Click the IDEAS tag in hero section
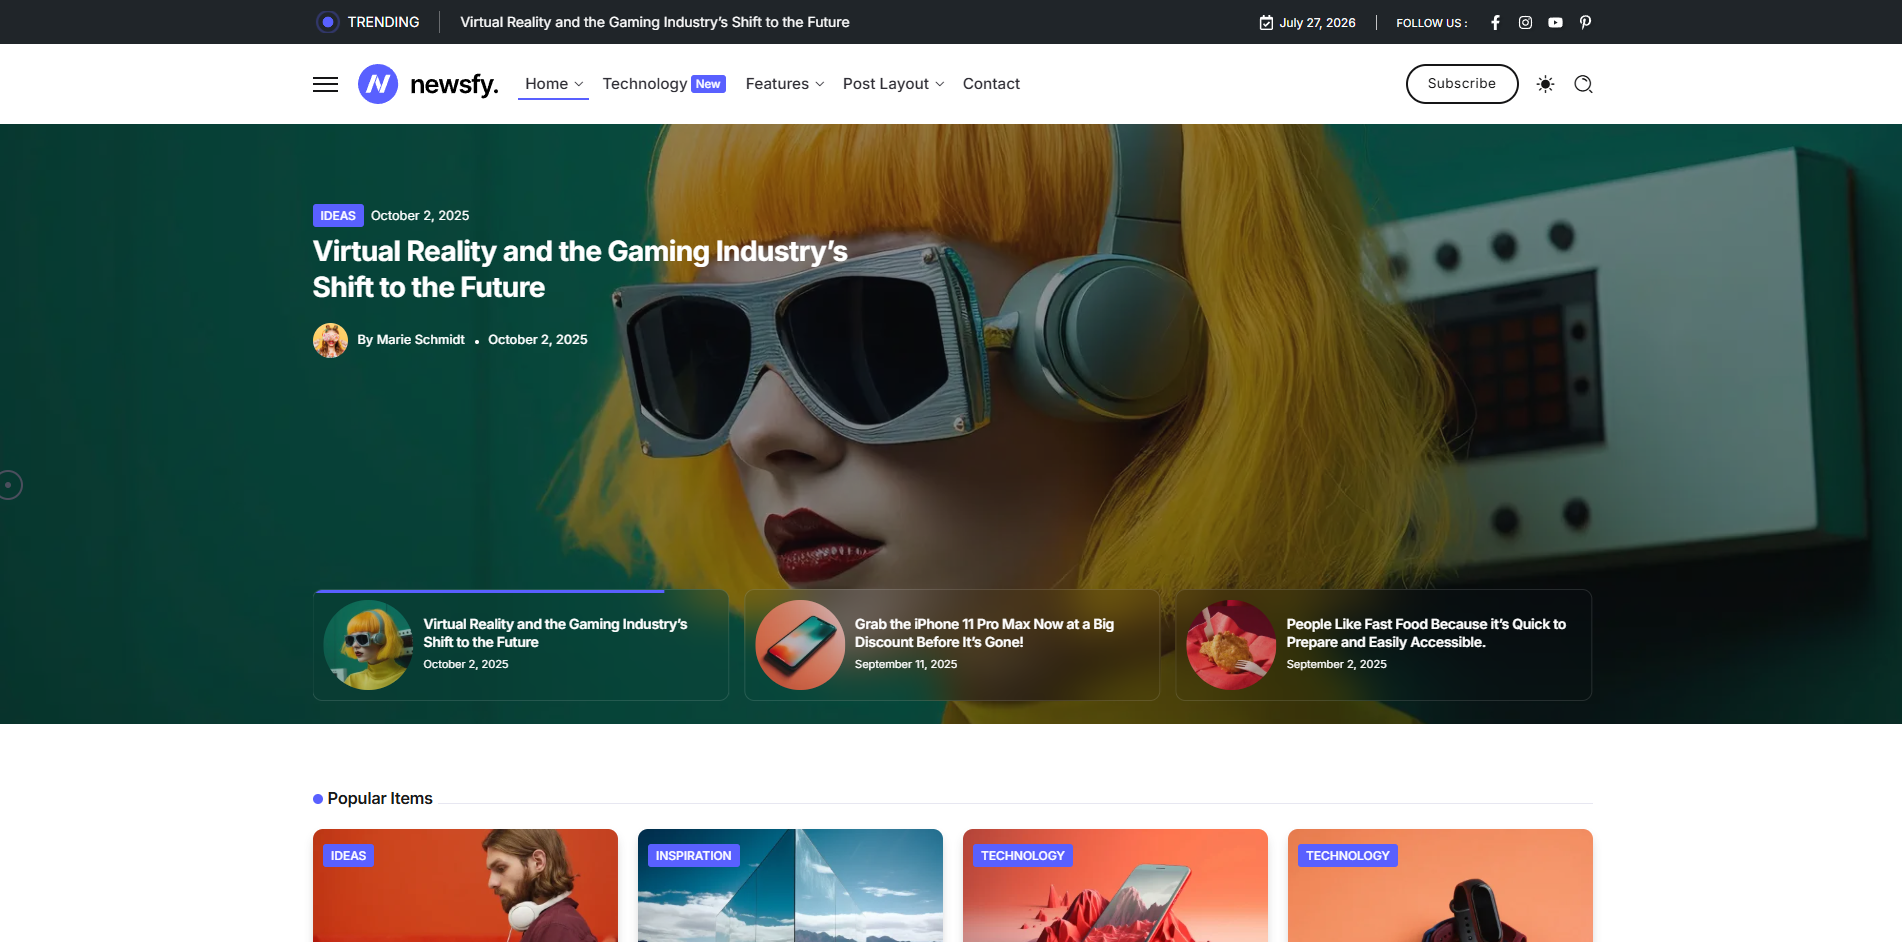 tap(338, 215)
